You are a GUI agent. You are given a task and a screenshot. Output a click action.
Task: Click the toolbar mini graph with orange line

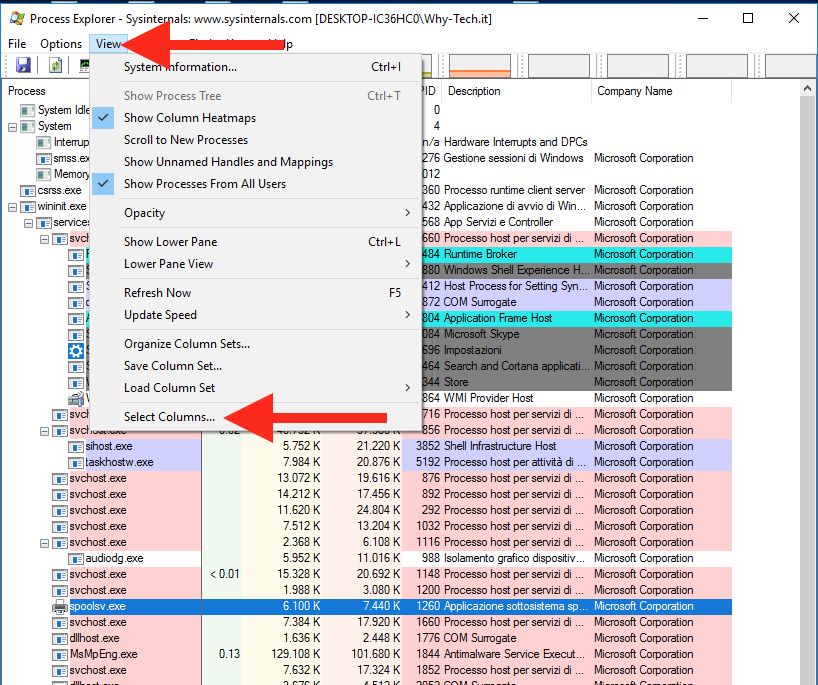479,66
